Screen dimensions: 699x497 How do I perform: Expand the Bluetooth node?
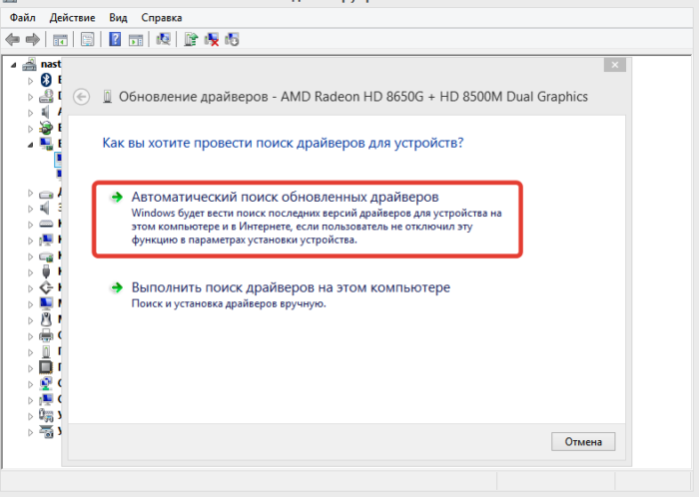(x=30, y=81)
